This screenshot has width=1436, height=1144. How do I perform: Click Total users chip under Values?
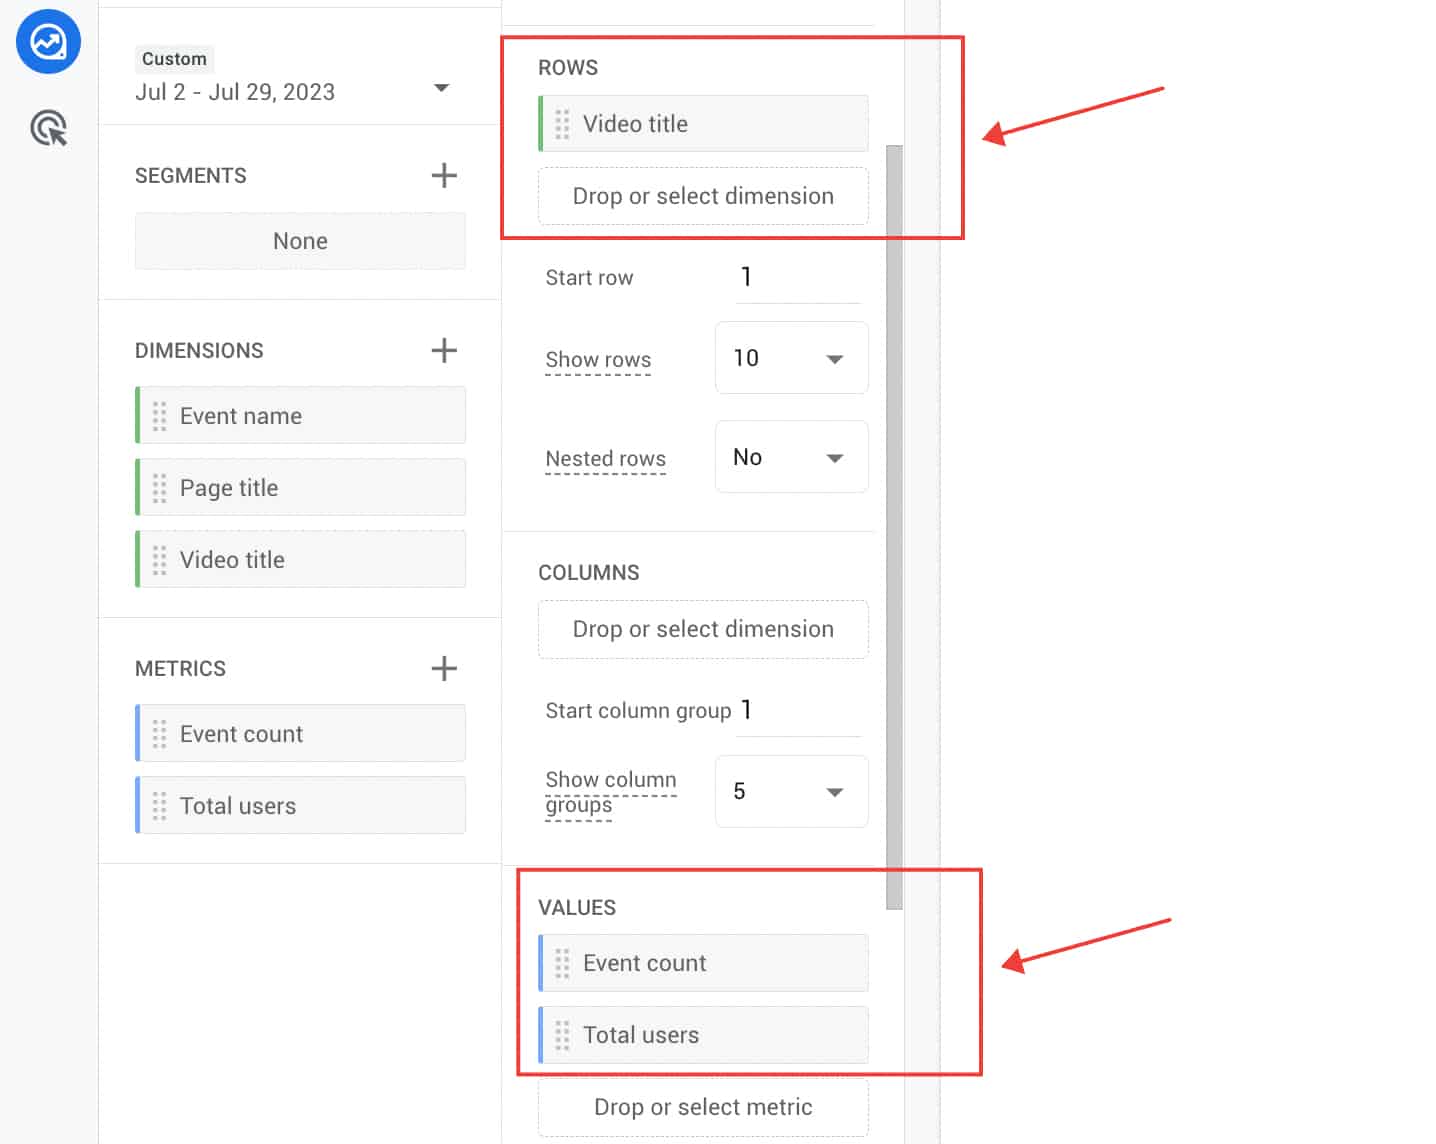pos(703,1035)
